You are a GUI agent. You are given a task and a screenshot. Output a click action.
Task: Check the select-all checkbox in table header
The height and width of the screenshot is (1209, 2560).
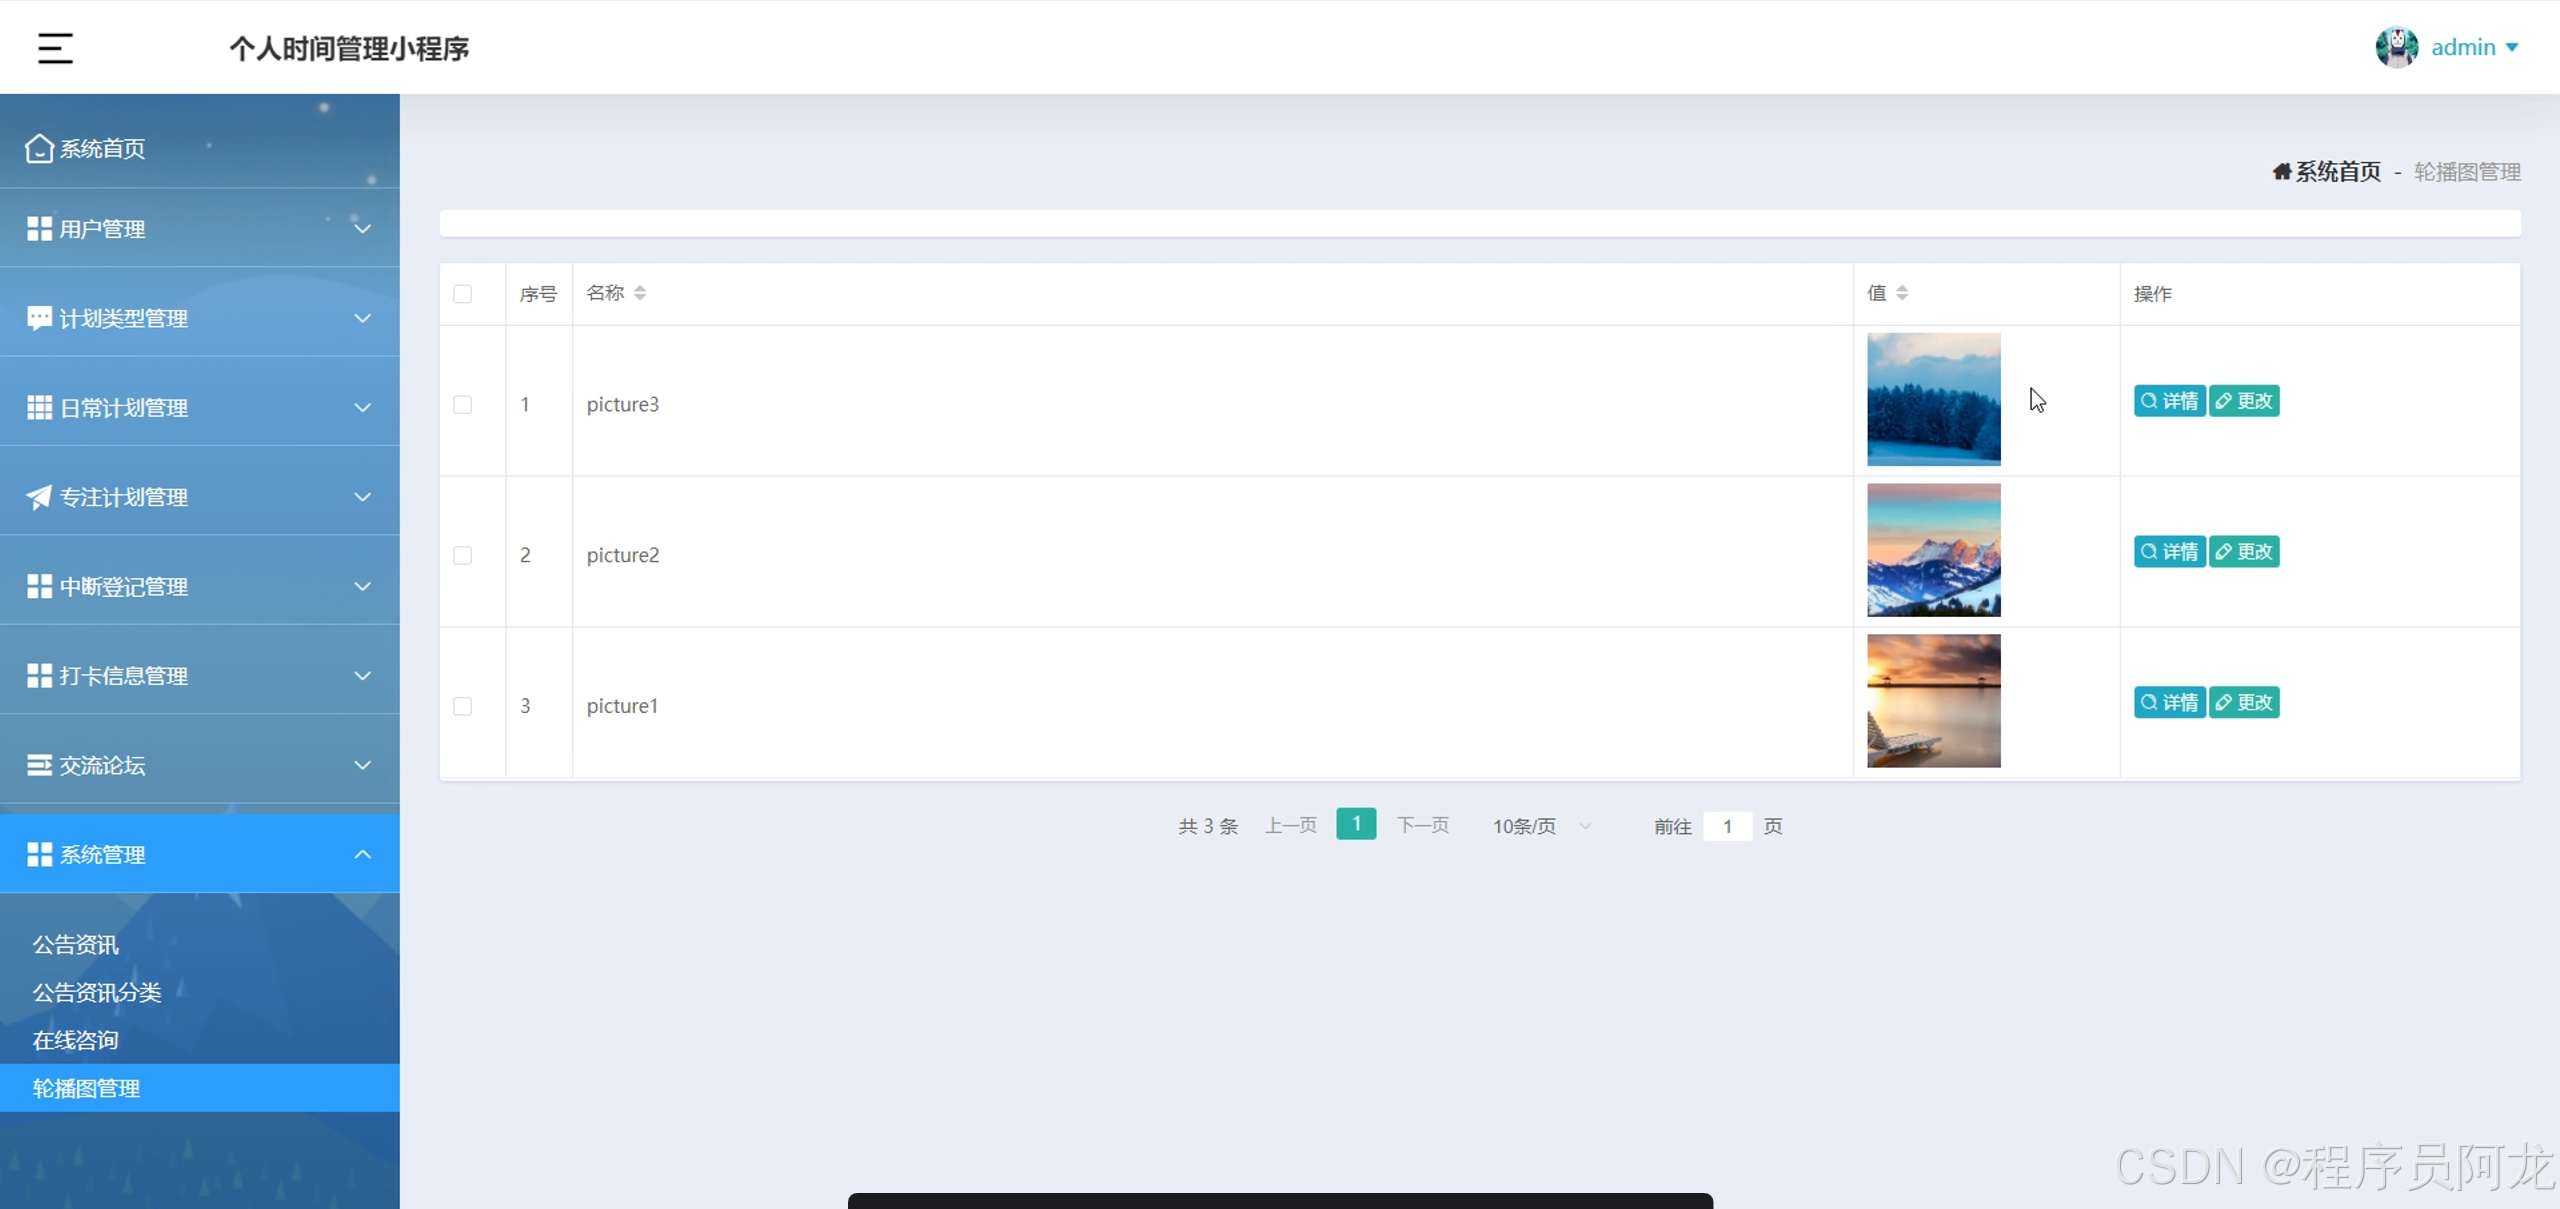pyautogui.click(x=462, y=294)
